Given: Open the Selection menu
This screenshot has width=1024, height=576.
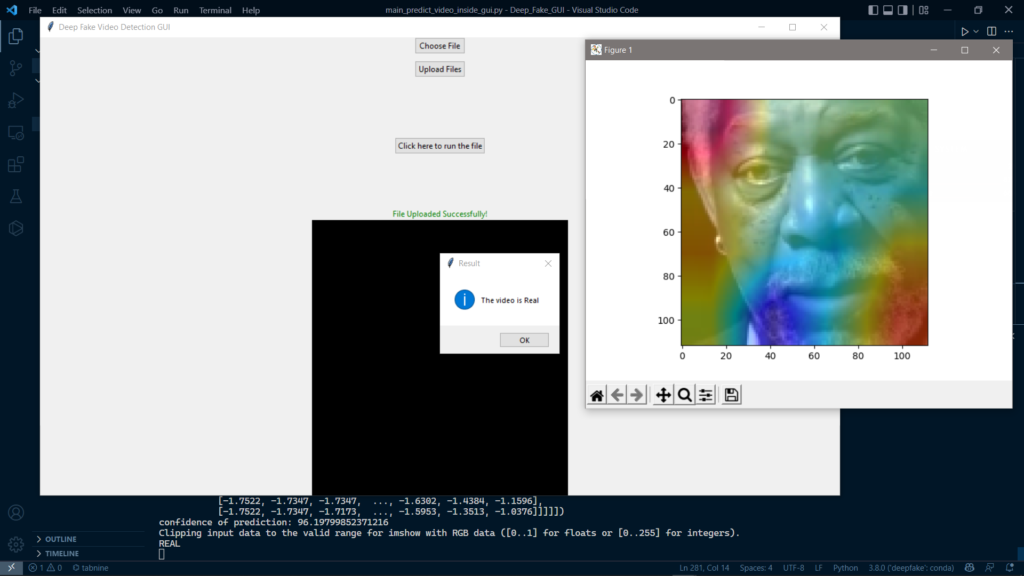Looking at the screenshot, I should click(94, 10).
